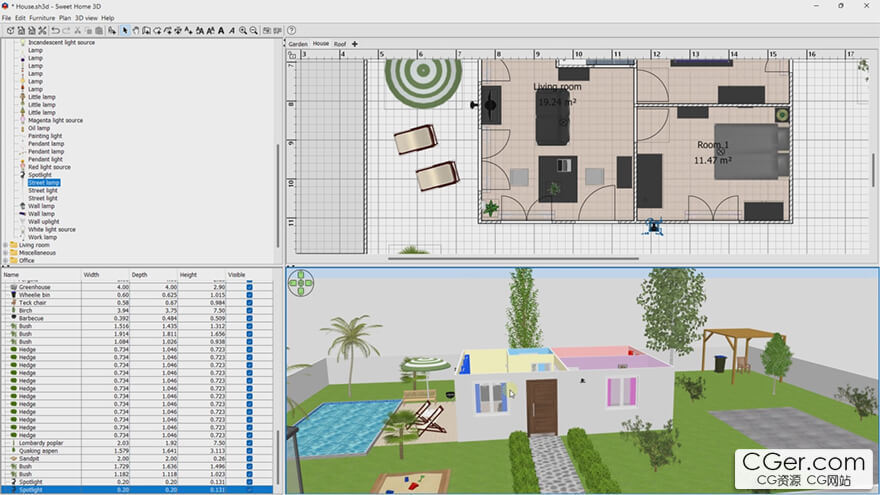
Task: Open Help via question mark icon
Action: click(291, 30)
